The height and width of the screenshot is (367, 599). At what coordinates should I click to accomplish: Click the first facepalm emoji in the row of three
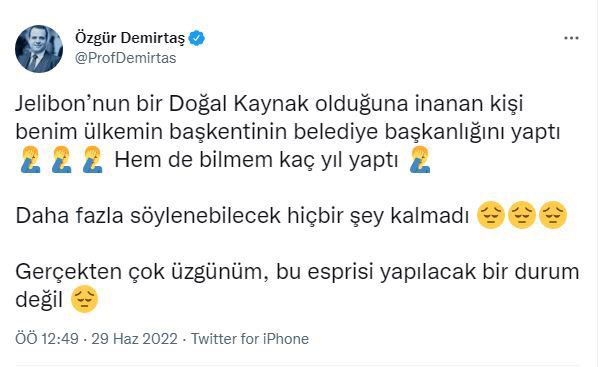click(31, 160)
